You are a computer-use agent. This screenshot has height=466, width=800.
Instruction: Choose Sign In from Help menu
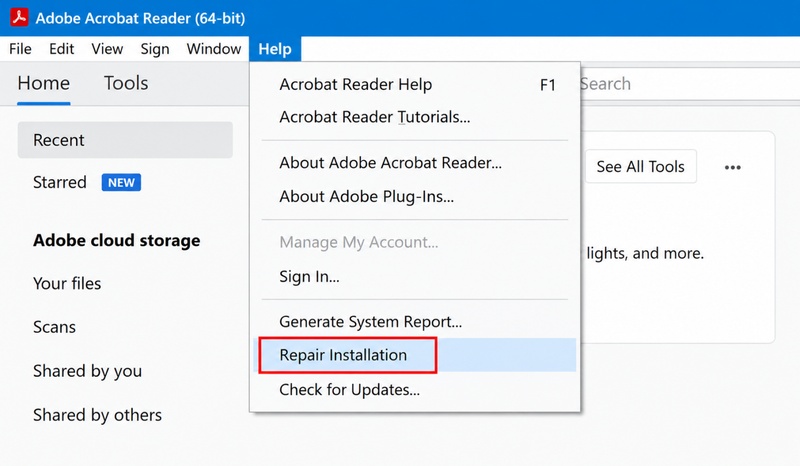415,277
